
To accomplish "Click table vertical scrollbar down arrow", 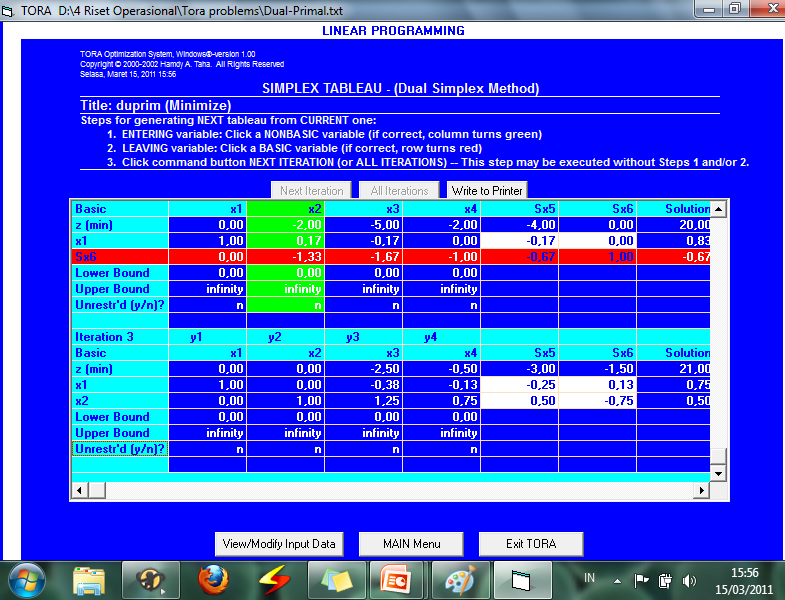I will pos(718,473).
